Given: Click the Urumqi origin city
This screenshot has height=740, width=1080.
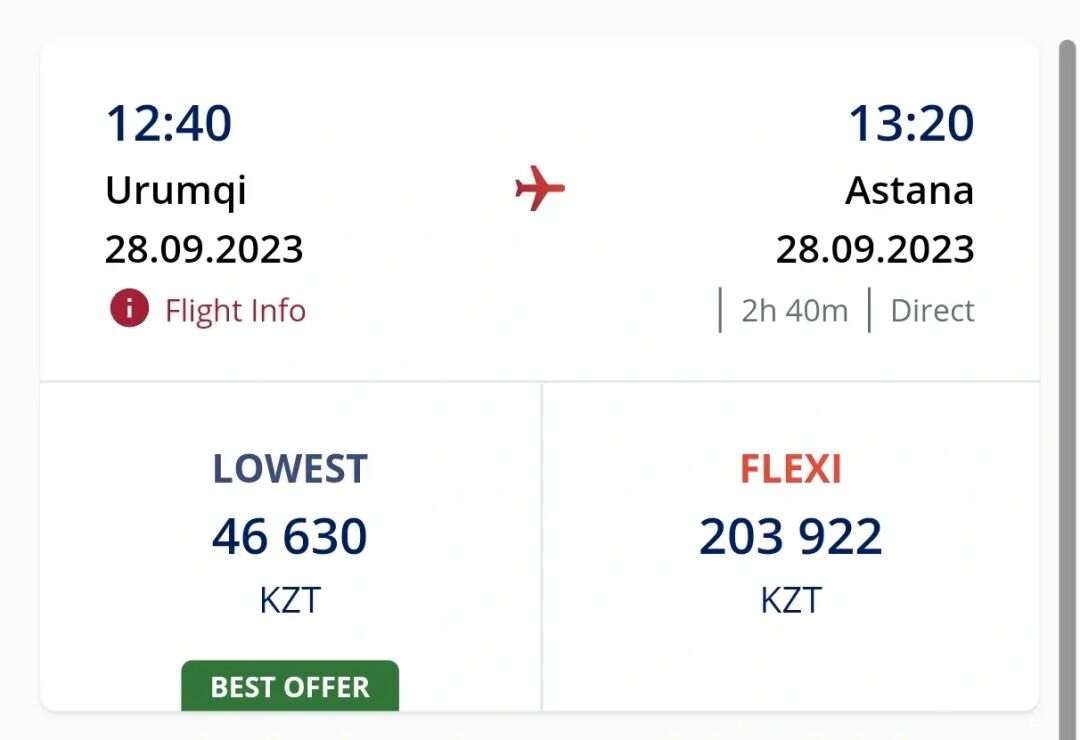Looking at the screenshot, I should point(176,190).
